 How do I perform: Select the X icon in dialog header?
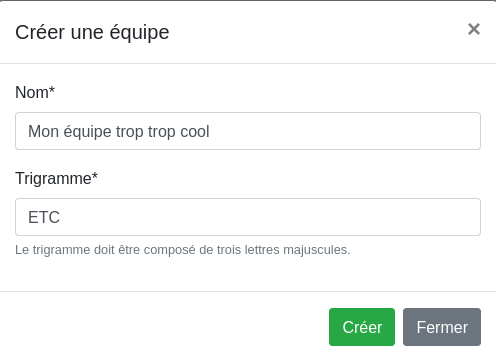474,29
